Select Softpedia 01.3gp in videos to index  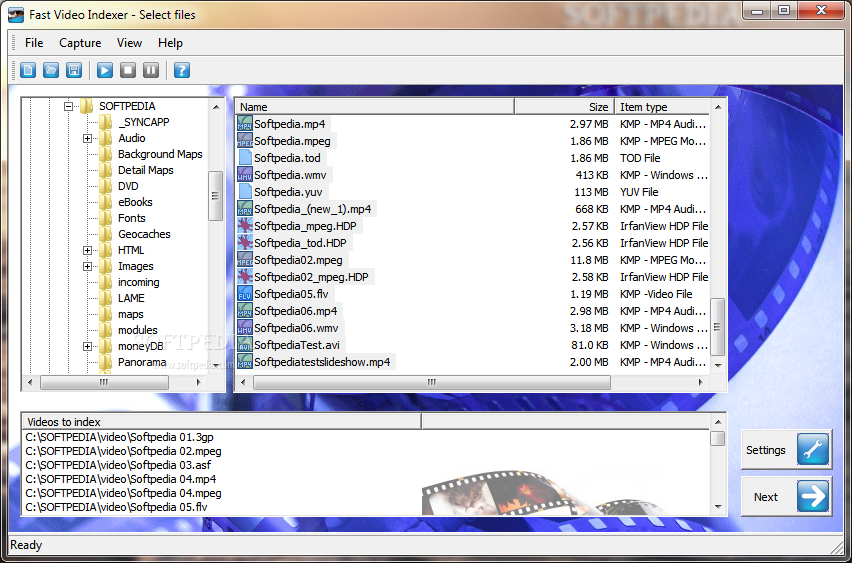[120, 437]
